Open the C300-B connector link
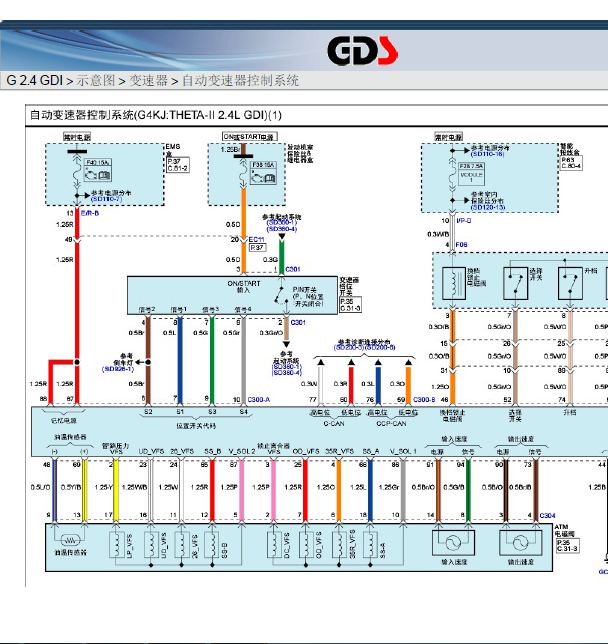Viewport: 608px width, 644px height. click(424, 399)
